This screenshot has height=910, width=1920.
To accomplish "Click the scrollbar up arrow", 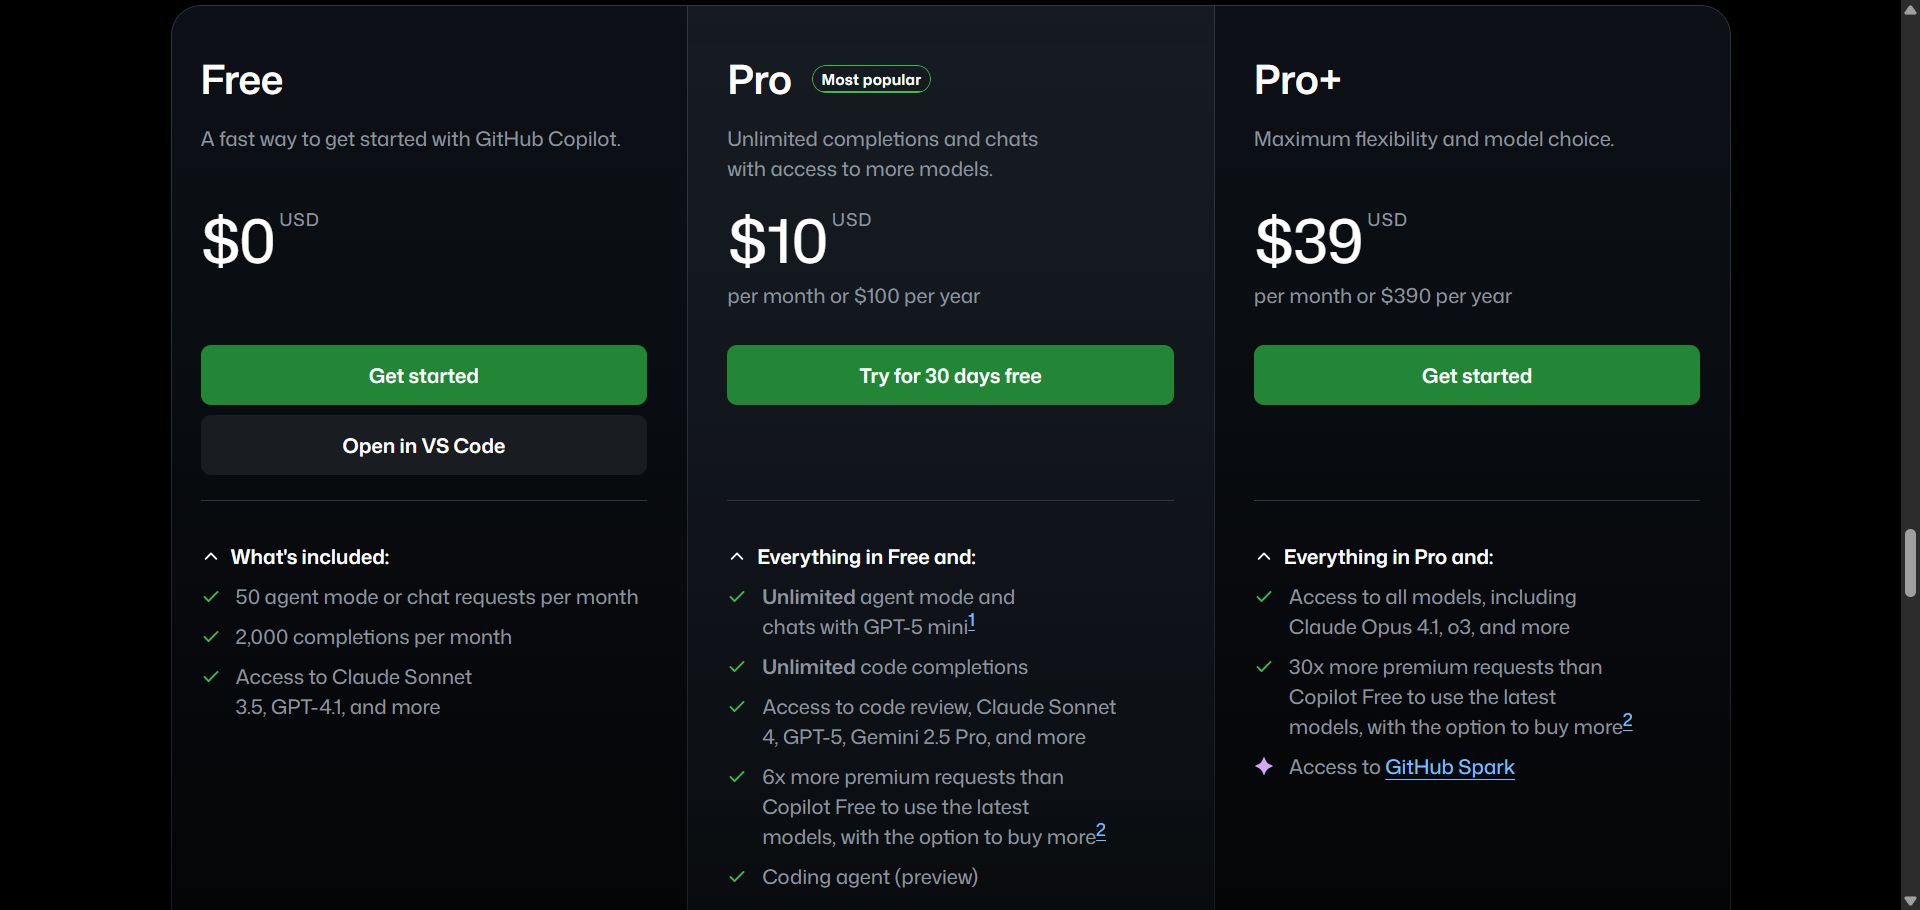I will (x=1910, y=9).
